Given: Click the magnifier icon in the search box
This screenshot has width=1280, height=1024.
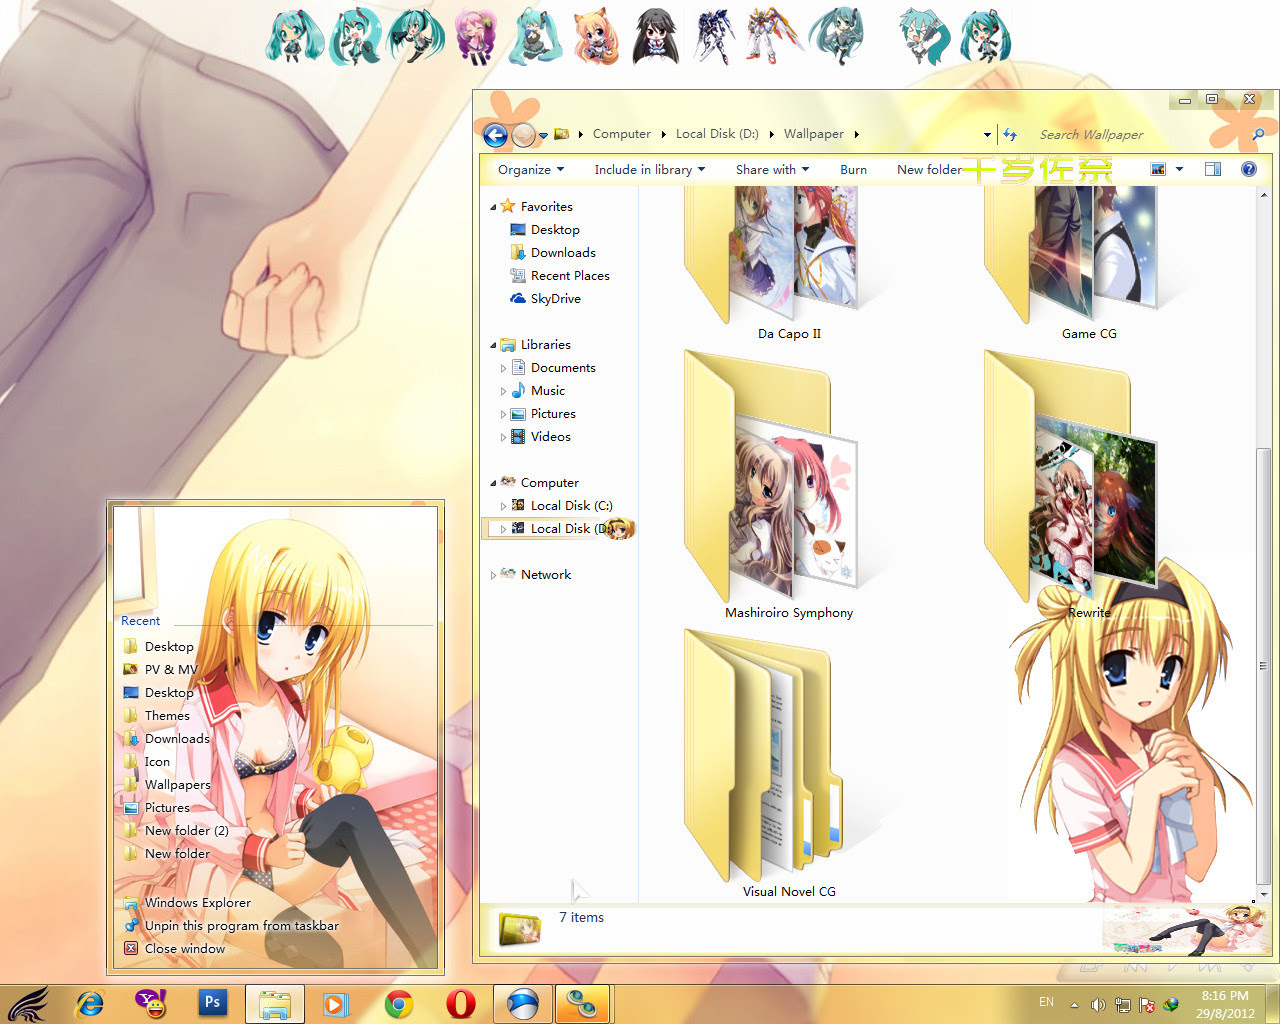Looking at the screenshot, I should pyautogui.click(x=1258, y=134).
